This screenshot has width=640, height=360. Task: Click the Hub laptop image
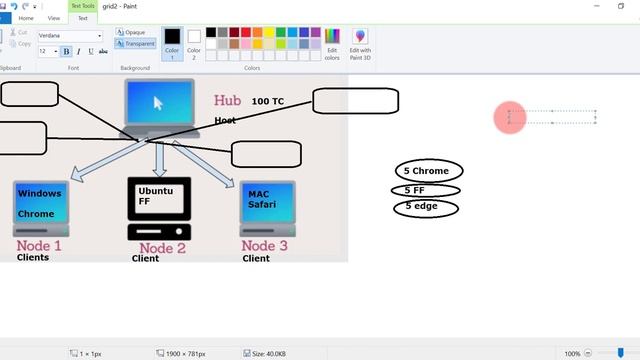pyautogui.click(x=160, y=109)
